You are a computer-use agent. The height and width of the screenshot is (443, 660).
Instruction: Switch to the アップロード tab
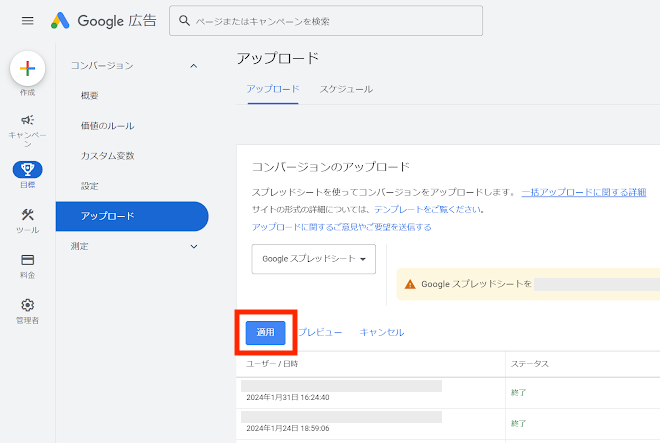point(273,89)
